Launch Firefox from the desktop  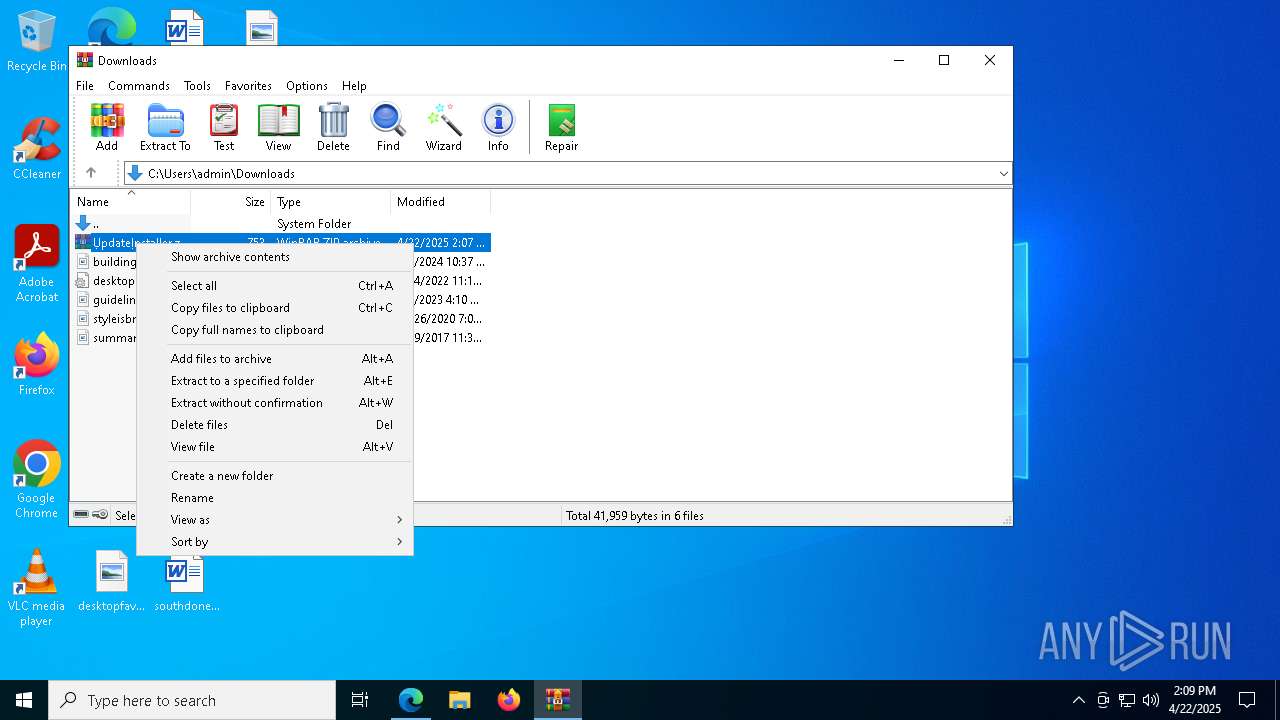[x=37, y=364]
